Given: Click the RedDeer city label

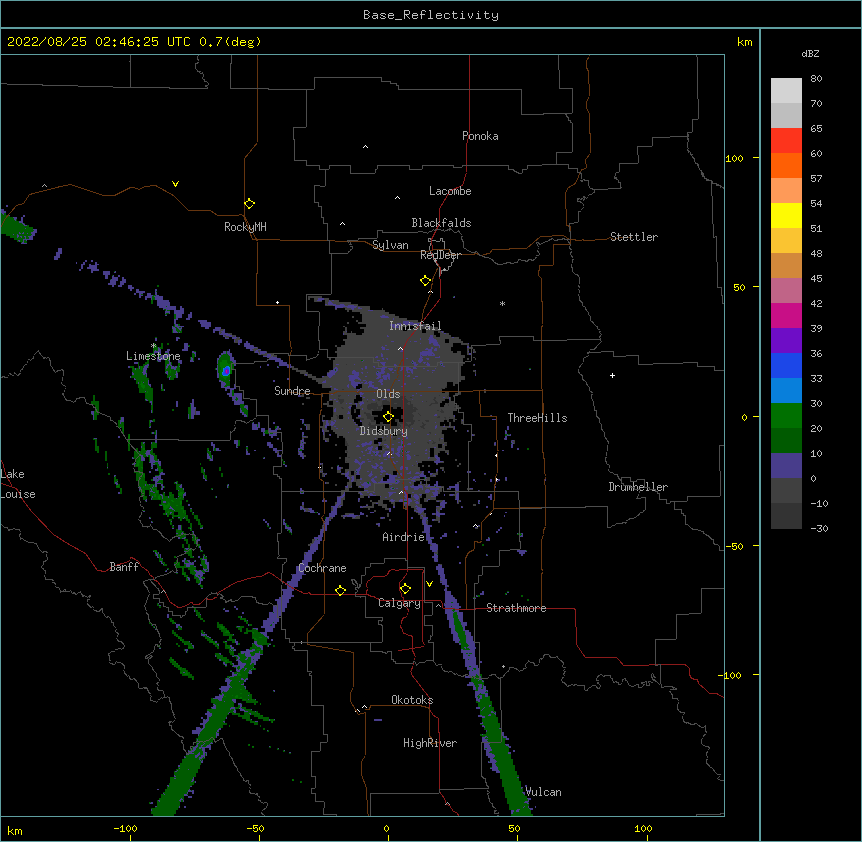Looking at the screenshot, I should 440,255.
